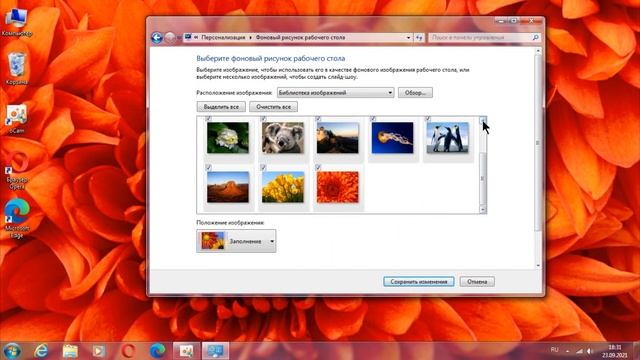The image size is (640, 360).
Task: Uncheck the koala picture checkbox
Action: tap(263, 118)
